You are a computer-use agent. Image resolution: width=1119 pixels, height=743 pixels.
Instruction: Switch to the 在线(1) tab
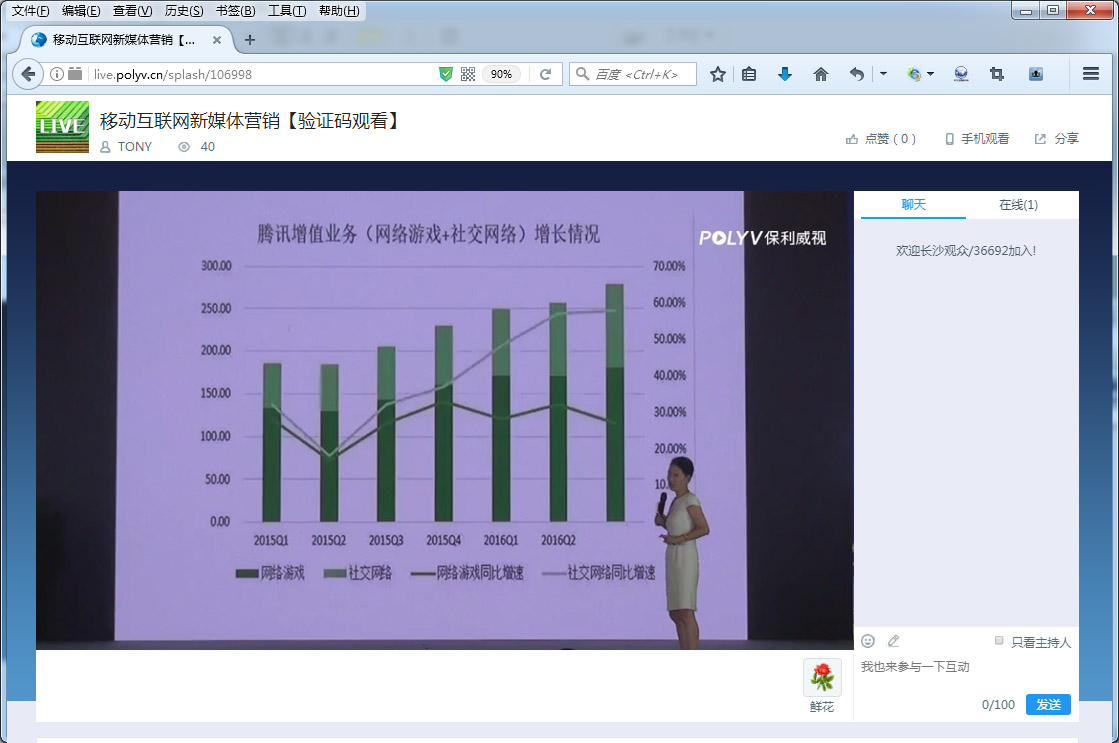click(1019, 204)
